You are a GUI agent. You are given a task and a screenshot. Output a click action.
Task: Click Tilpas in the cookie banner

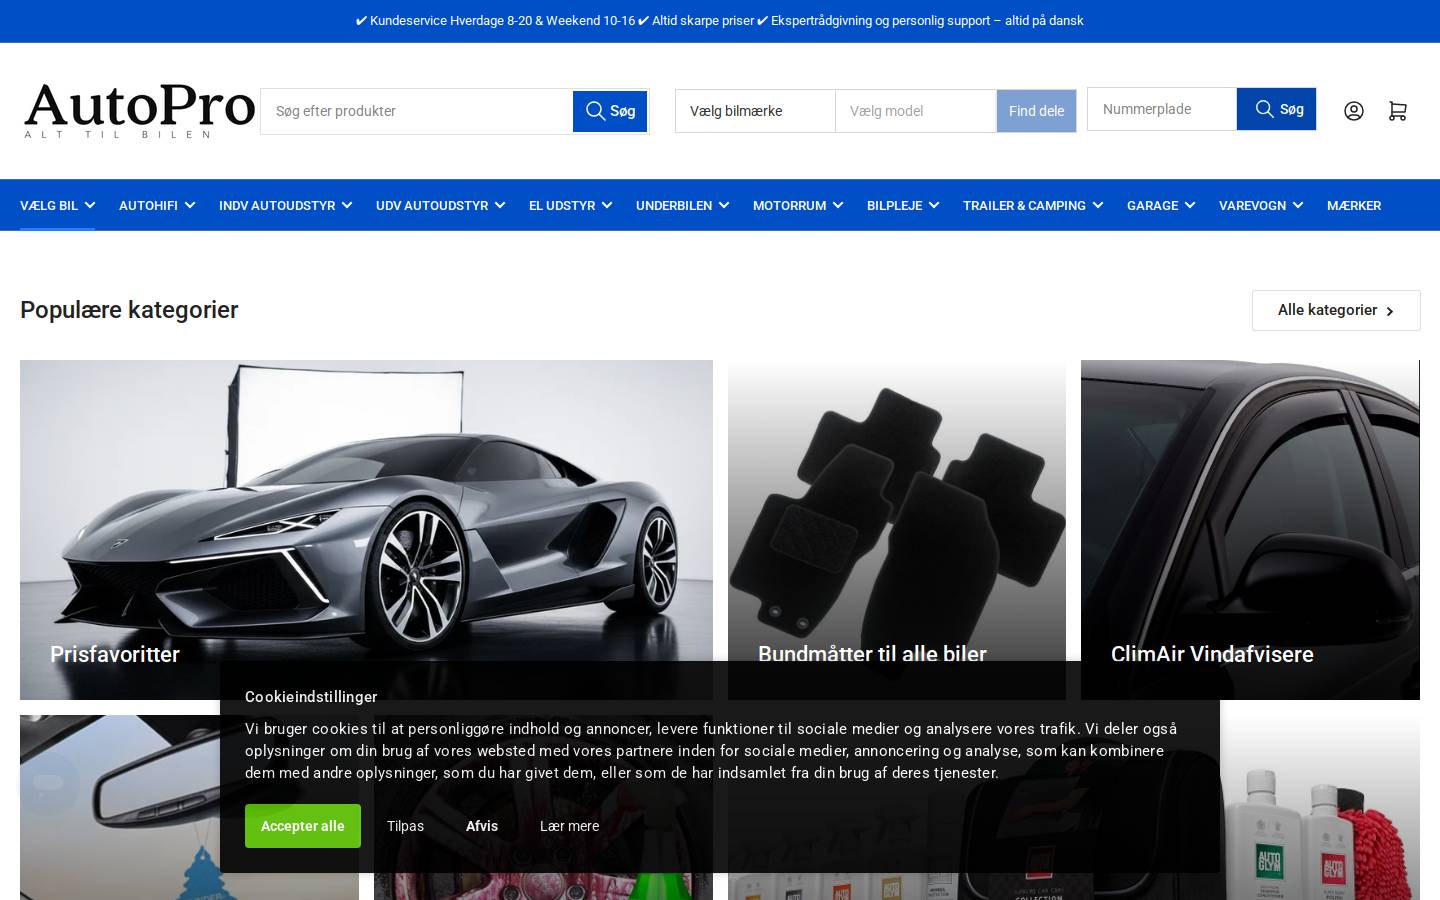coord(405,826)
